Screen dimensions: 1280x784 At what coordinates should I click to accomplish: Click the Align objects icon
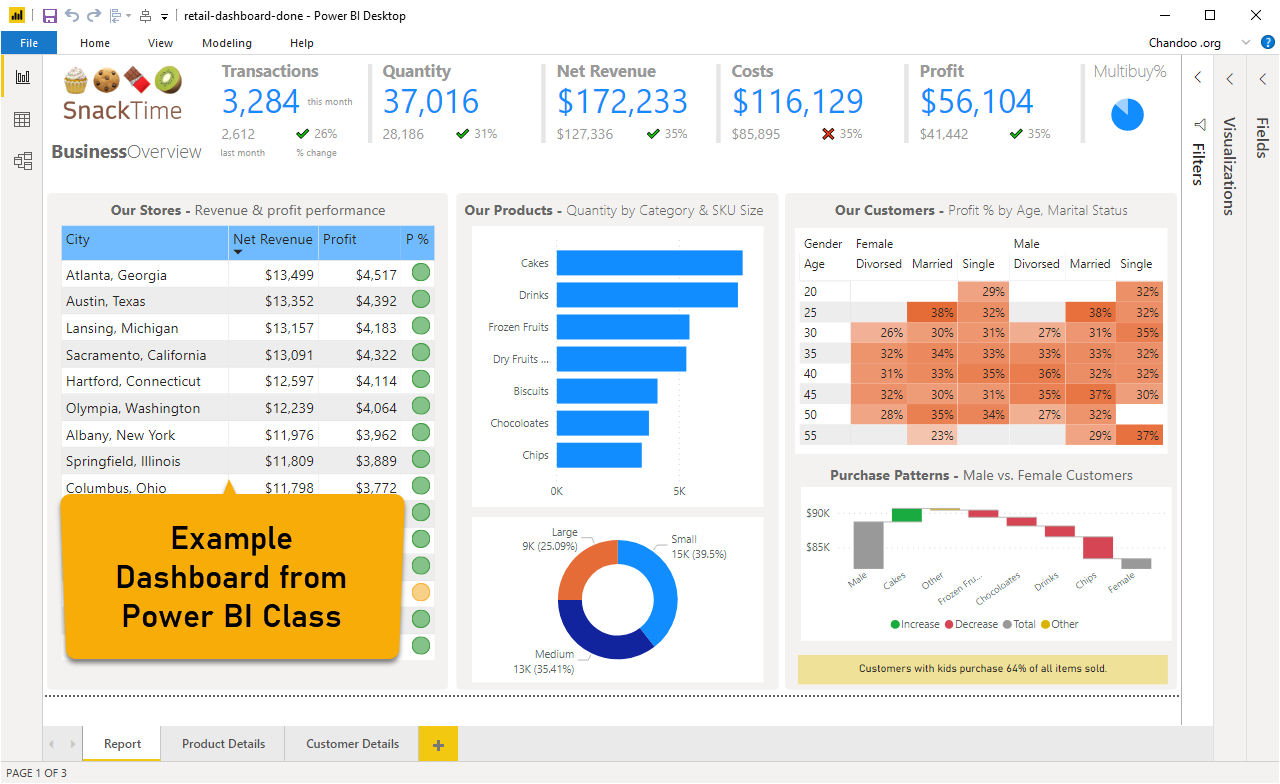[x=115, y=16]
